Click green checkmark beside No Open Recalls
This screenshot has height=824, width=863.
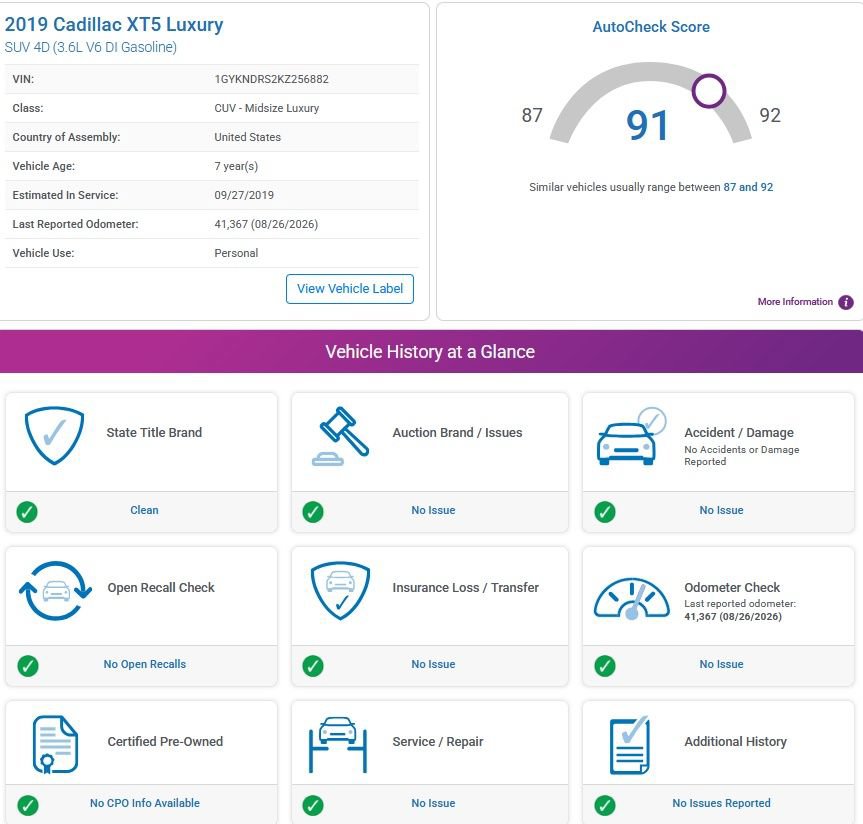click(x=28, y=665)
